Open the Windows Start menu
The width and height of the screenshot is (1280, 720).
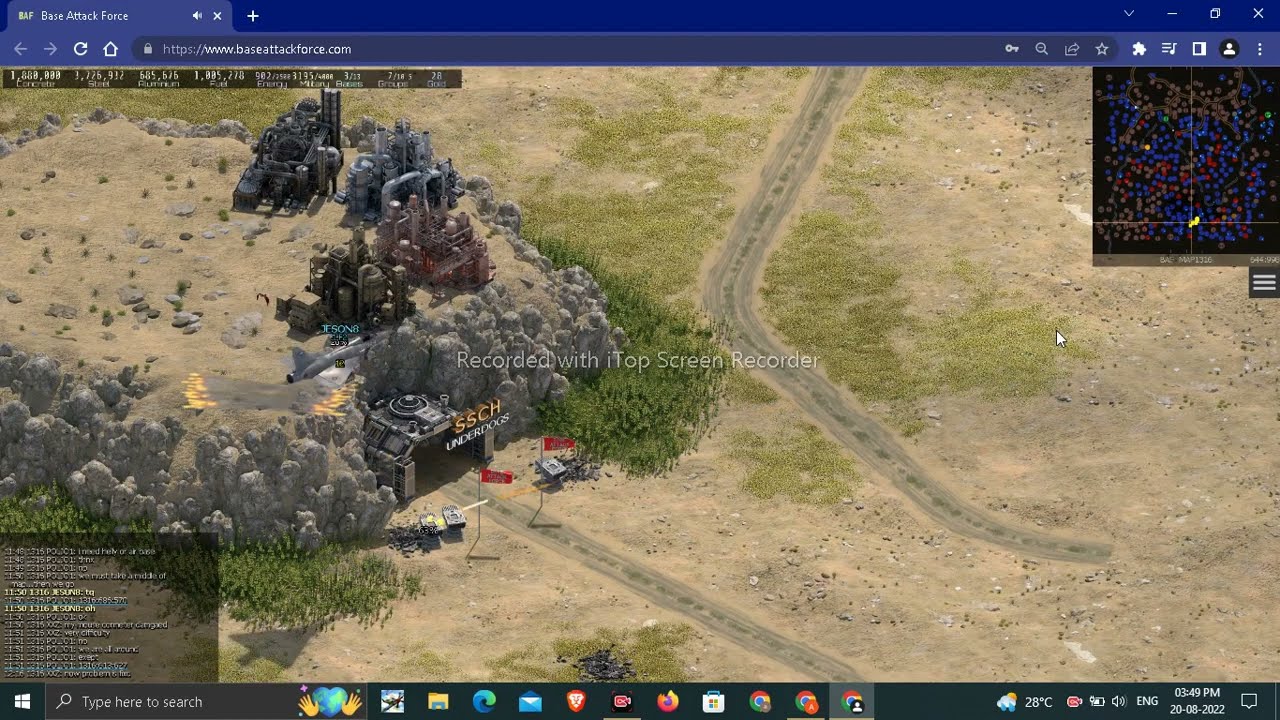click(22, 701)
